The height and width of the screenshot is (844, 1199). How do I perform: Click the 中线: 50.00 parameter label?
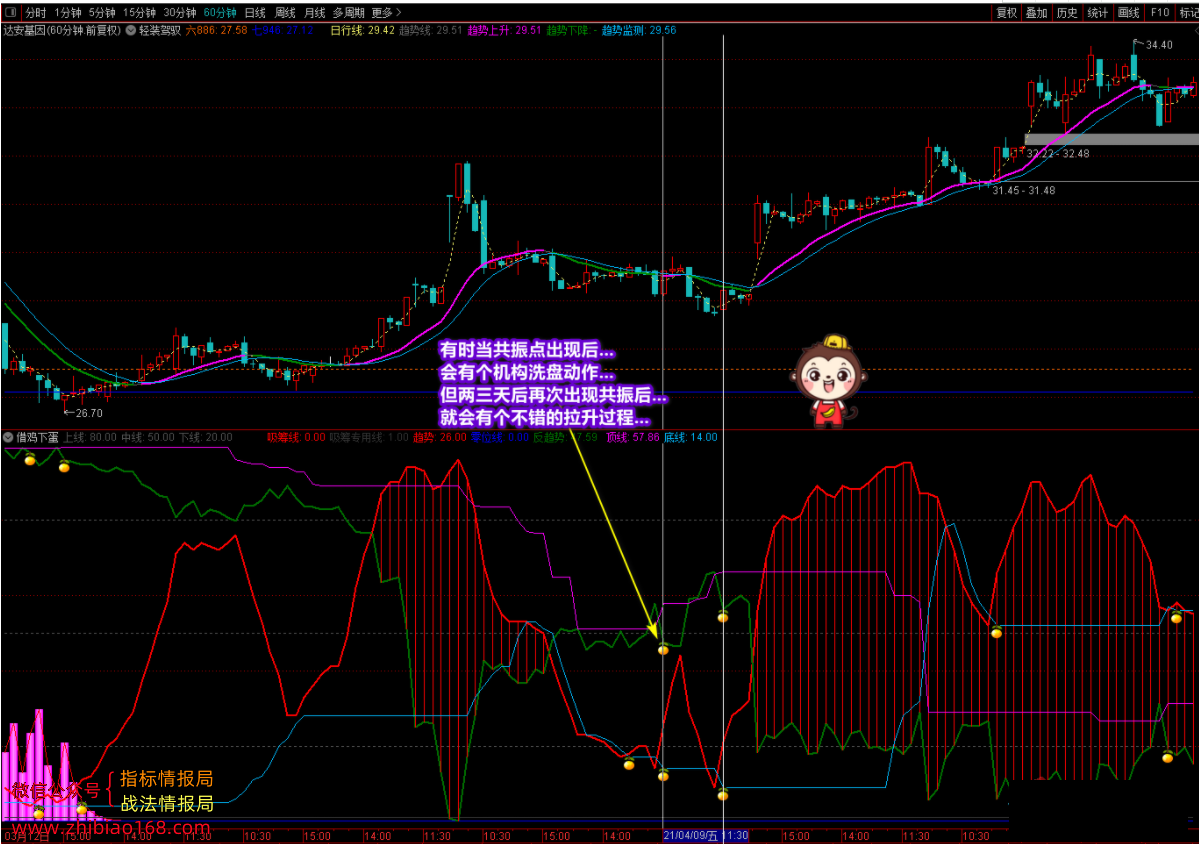tap(148, 437)
